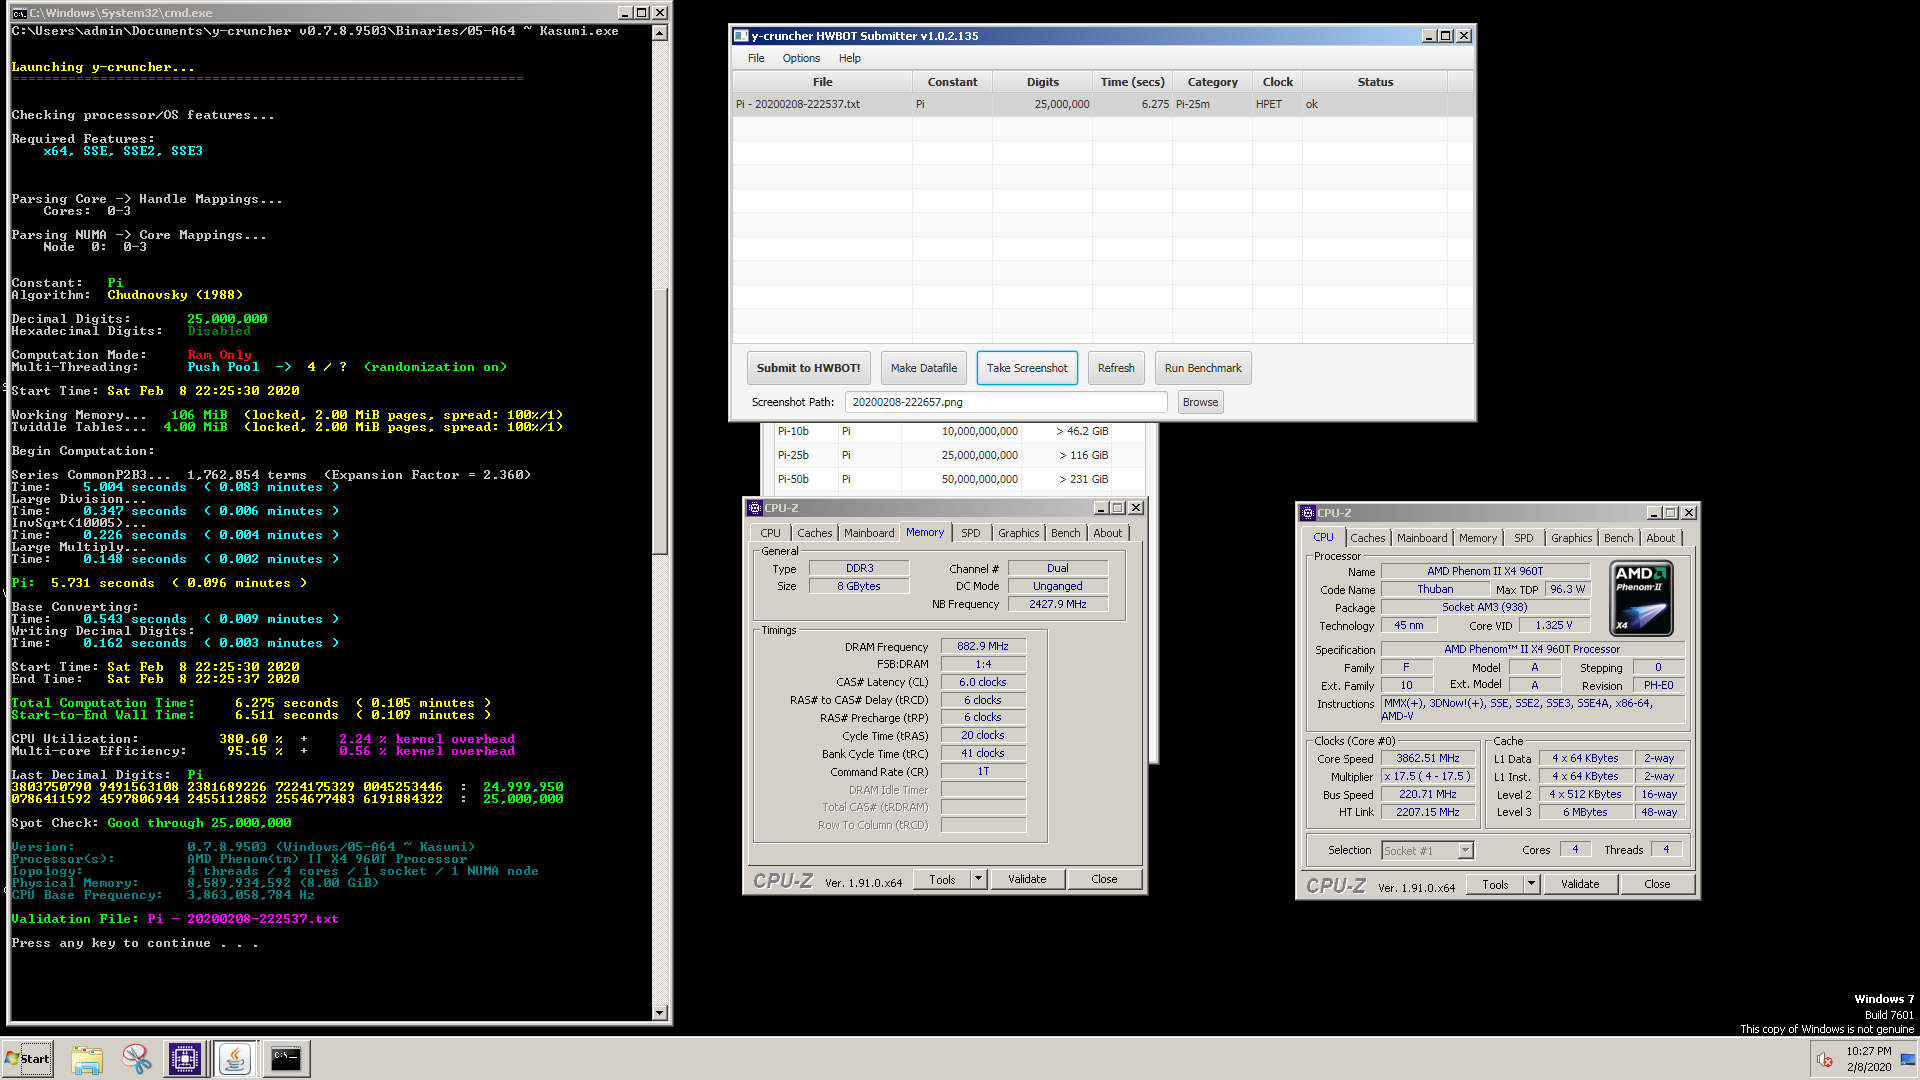Click the Status column header
This screenshot has width=1920, height=1080.
[1375, 82]
